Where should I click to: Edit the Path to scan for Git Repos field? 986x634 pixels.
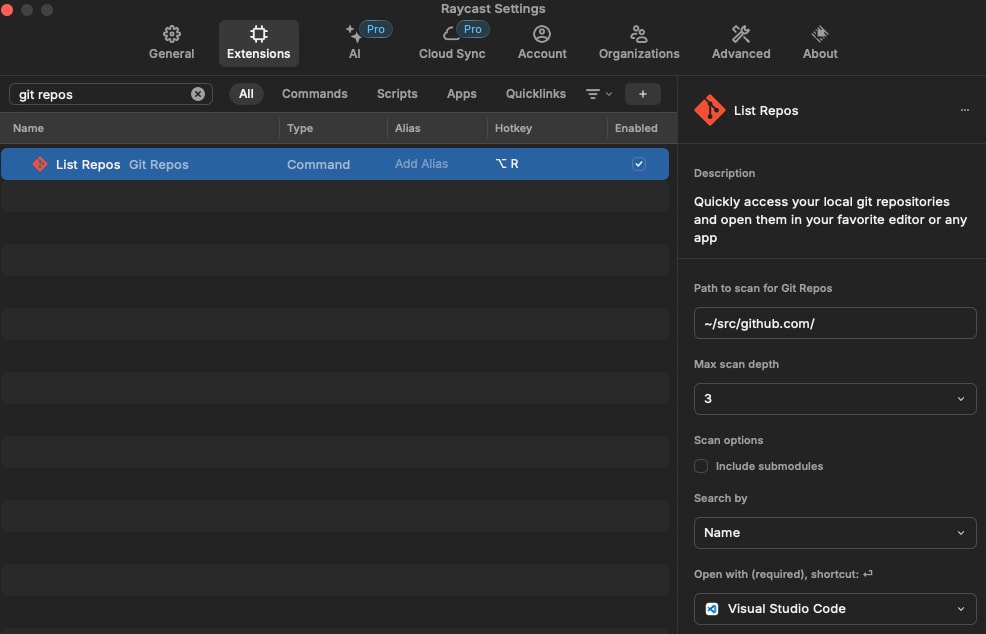coord(835,323)
